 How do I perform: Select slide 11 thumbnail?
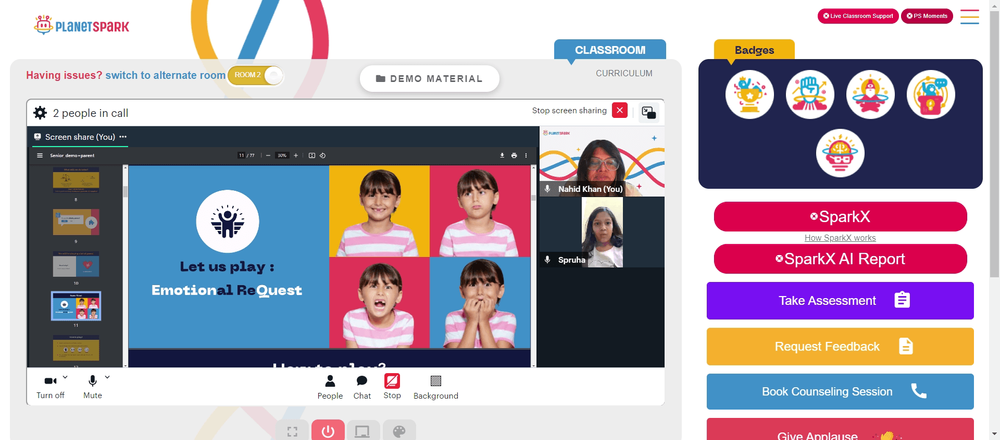76,305
